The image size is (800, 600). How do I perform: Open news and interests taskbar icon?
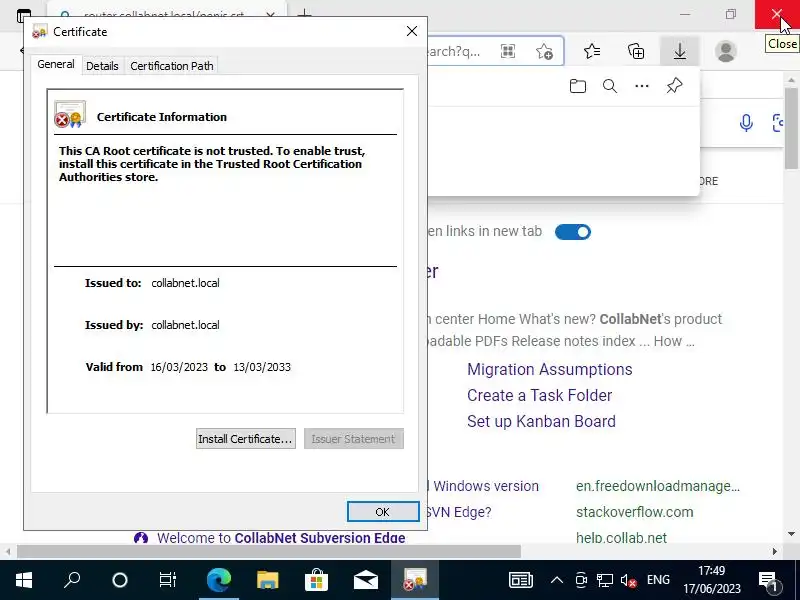coord(521,580)
